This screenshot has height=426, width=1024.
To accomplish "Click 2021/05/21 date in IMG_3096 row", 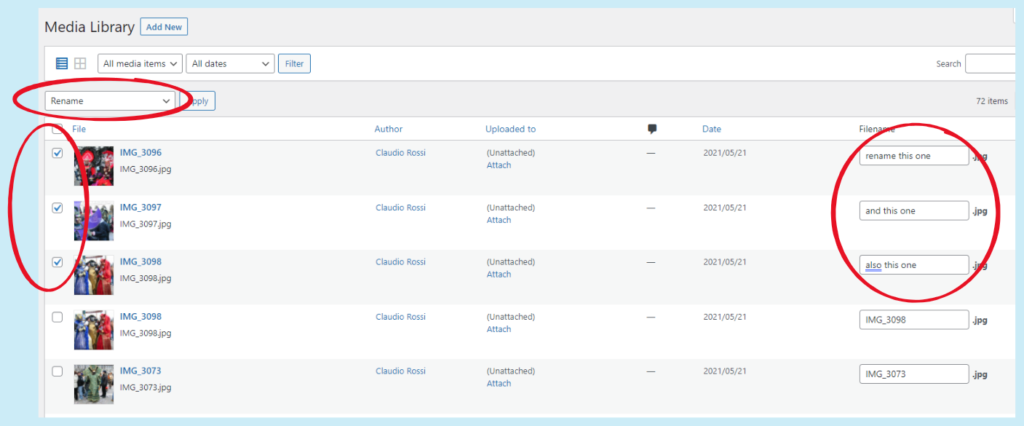I will (724, 153).
